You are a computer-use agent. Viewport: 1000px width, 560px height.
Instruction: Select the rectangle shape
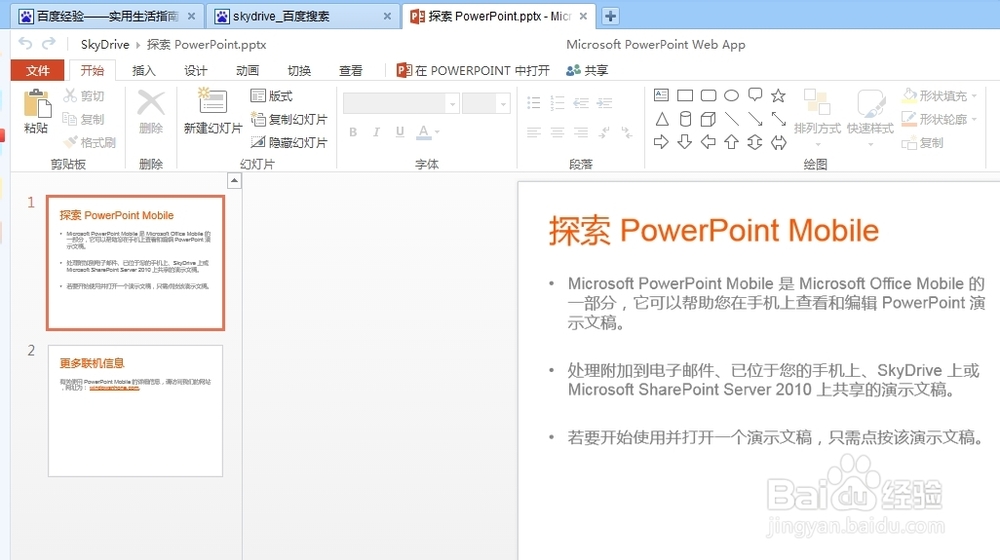[x=685, y=96]
